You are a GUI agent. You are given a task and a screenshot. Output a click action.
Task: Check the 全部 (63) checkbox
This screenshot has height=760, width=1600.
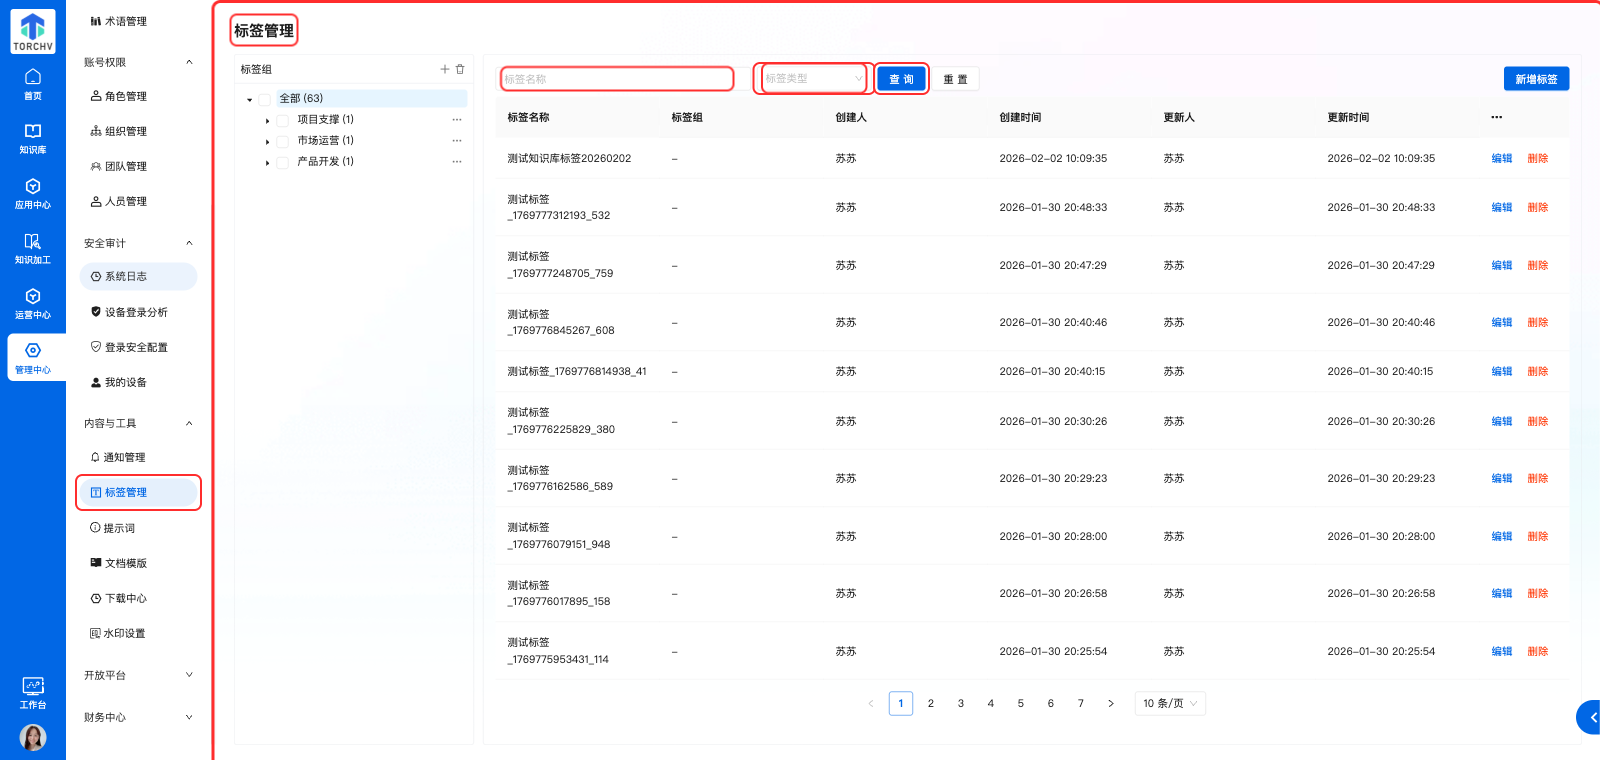tap(265, 99)
